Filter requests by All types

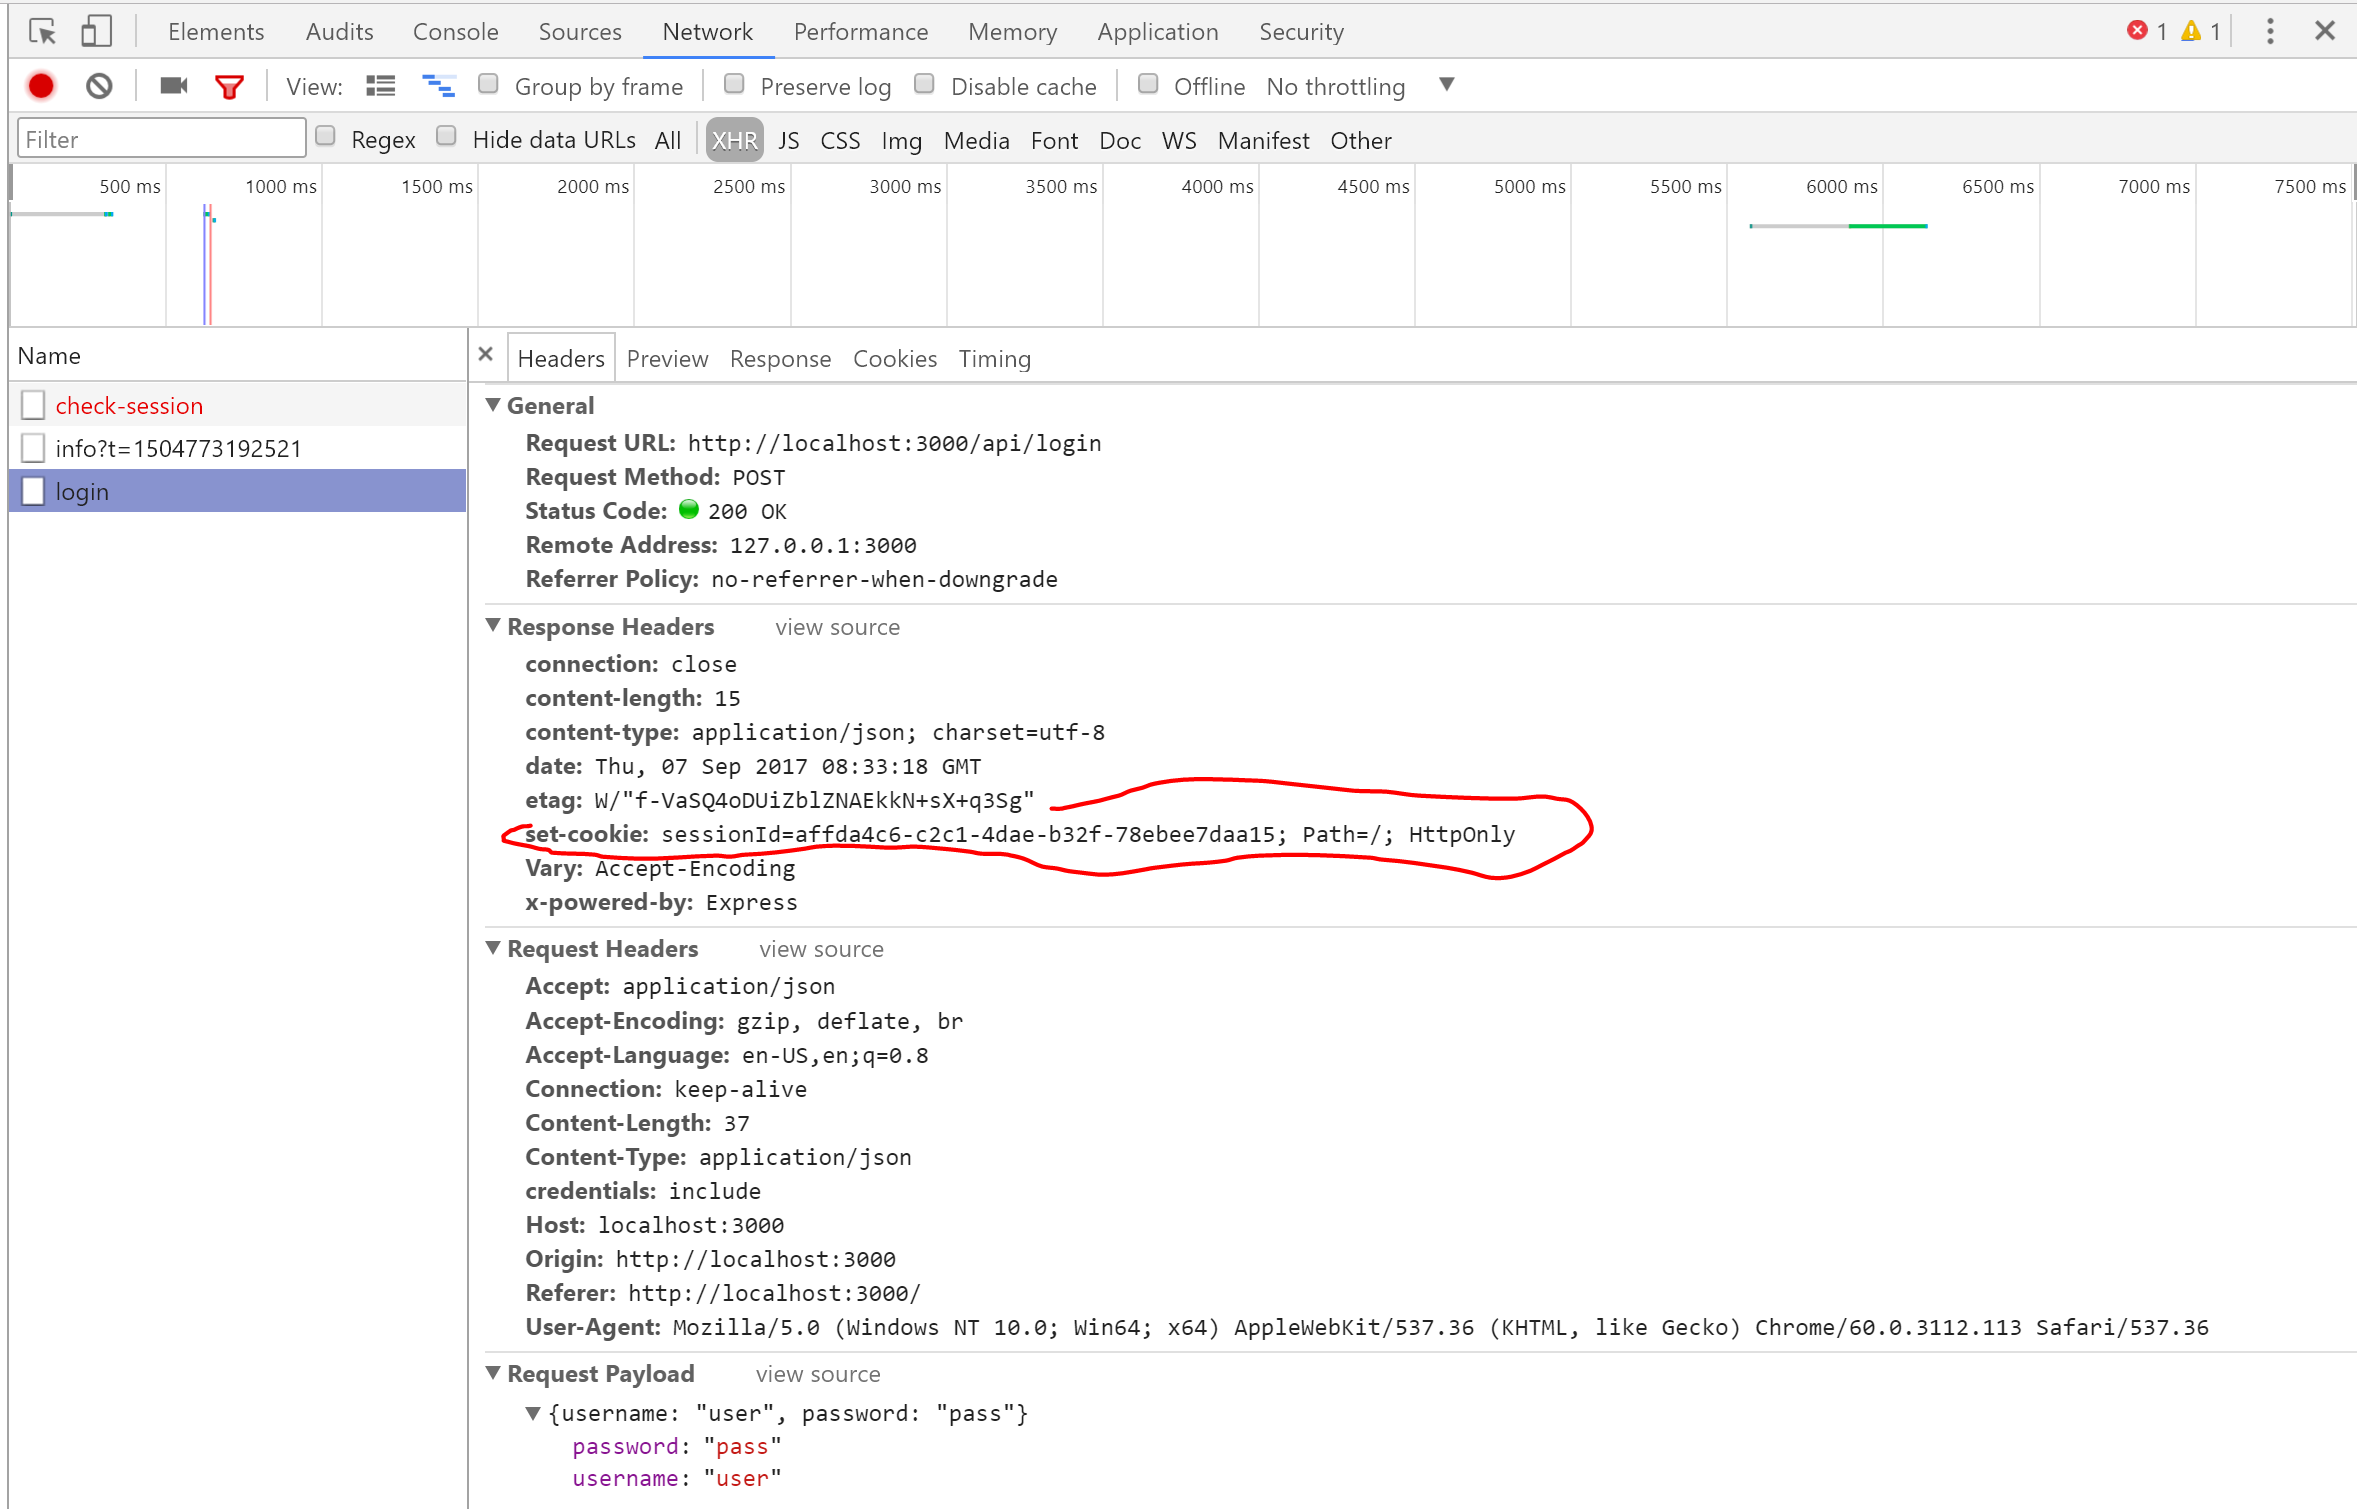pyautogui.click(x=668, y=140)
